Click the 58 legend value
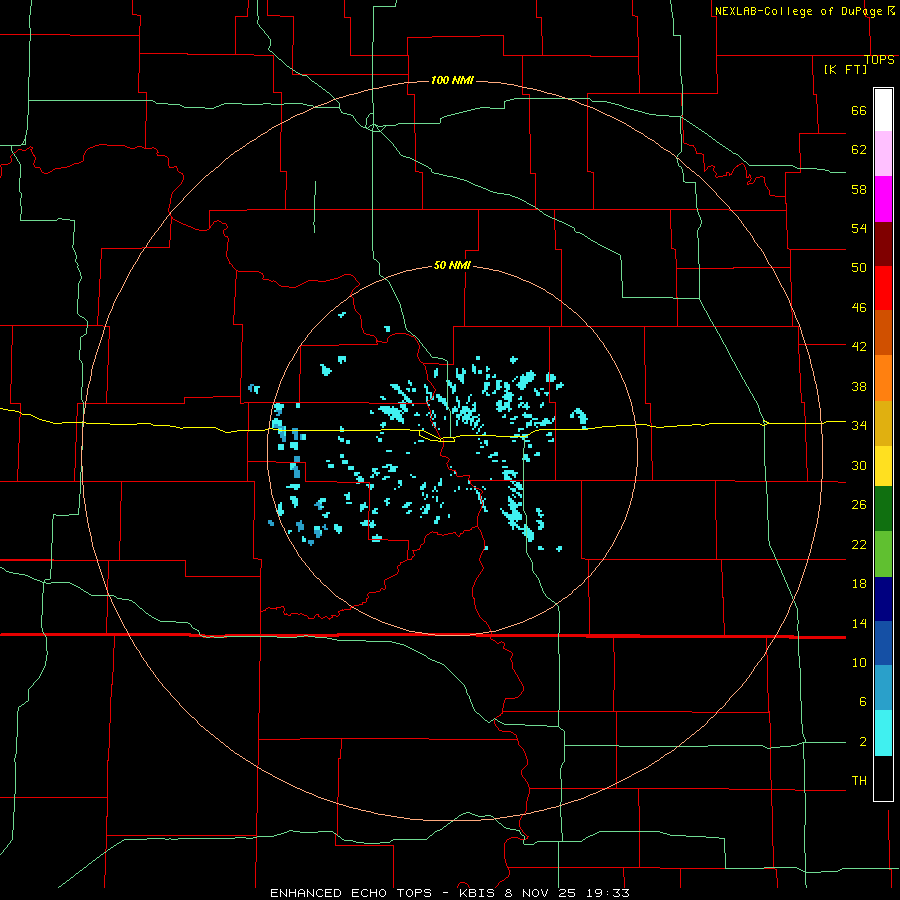This screenshot has height=900, width=900. coord(859,189)
